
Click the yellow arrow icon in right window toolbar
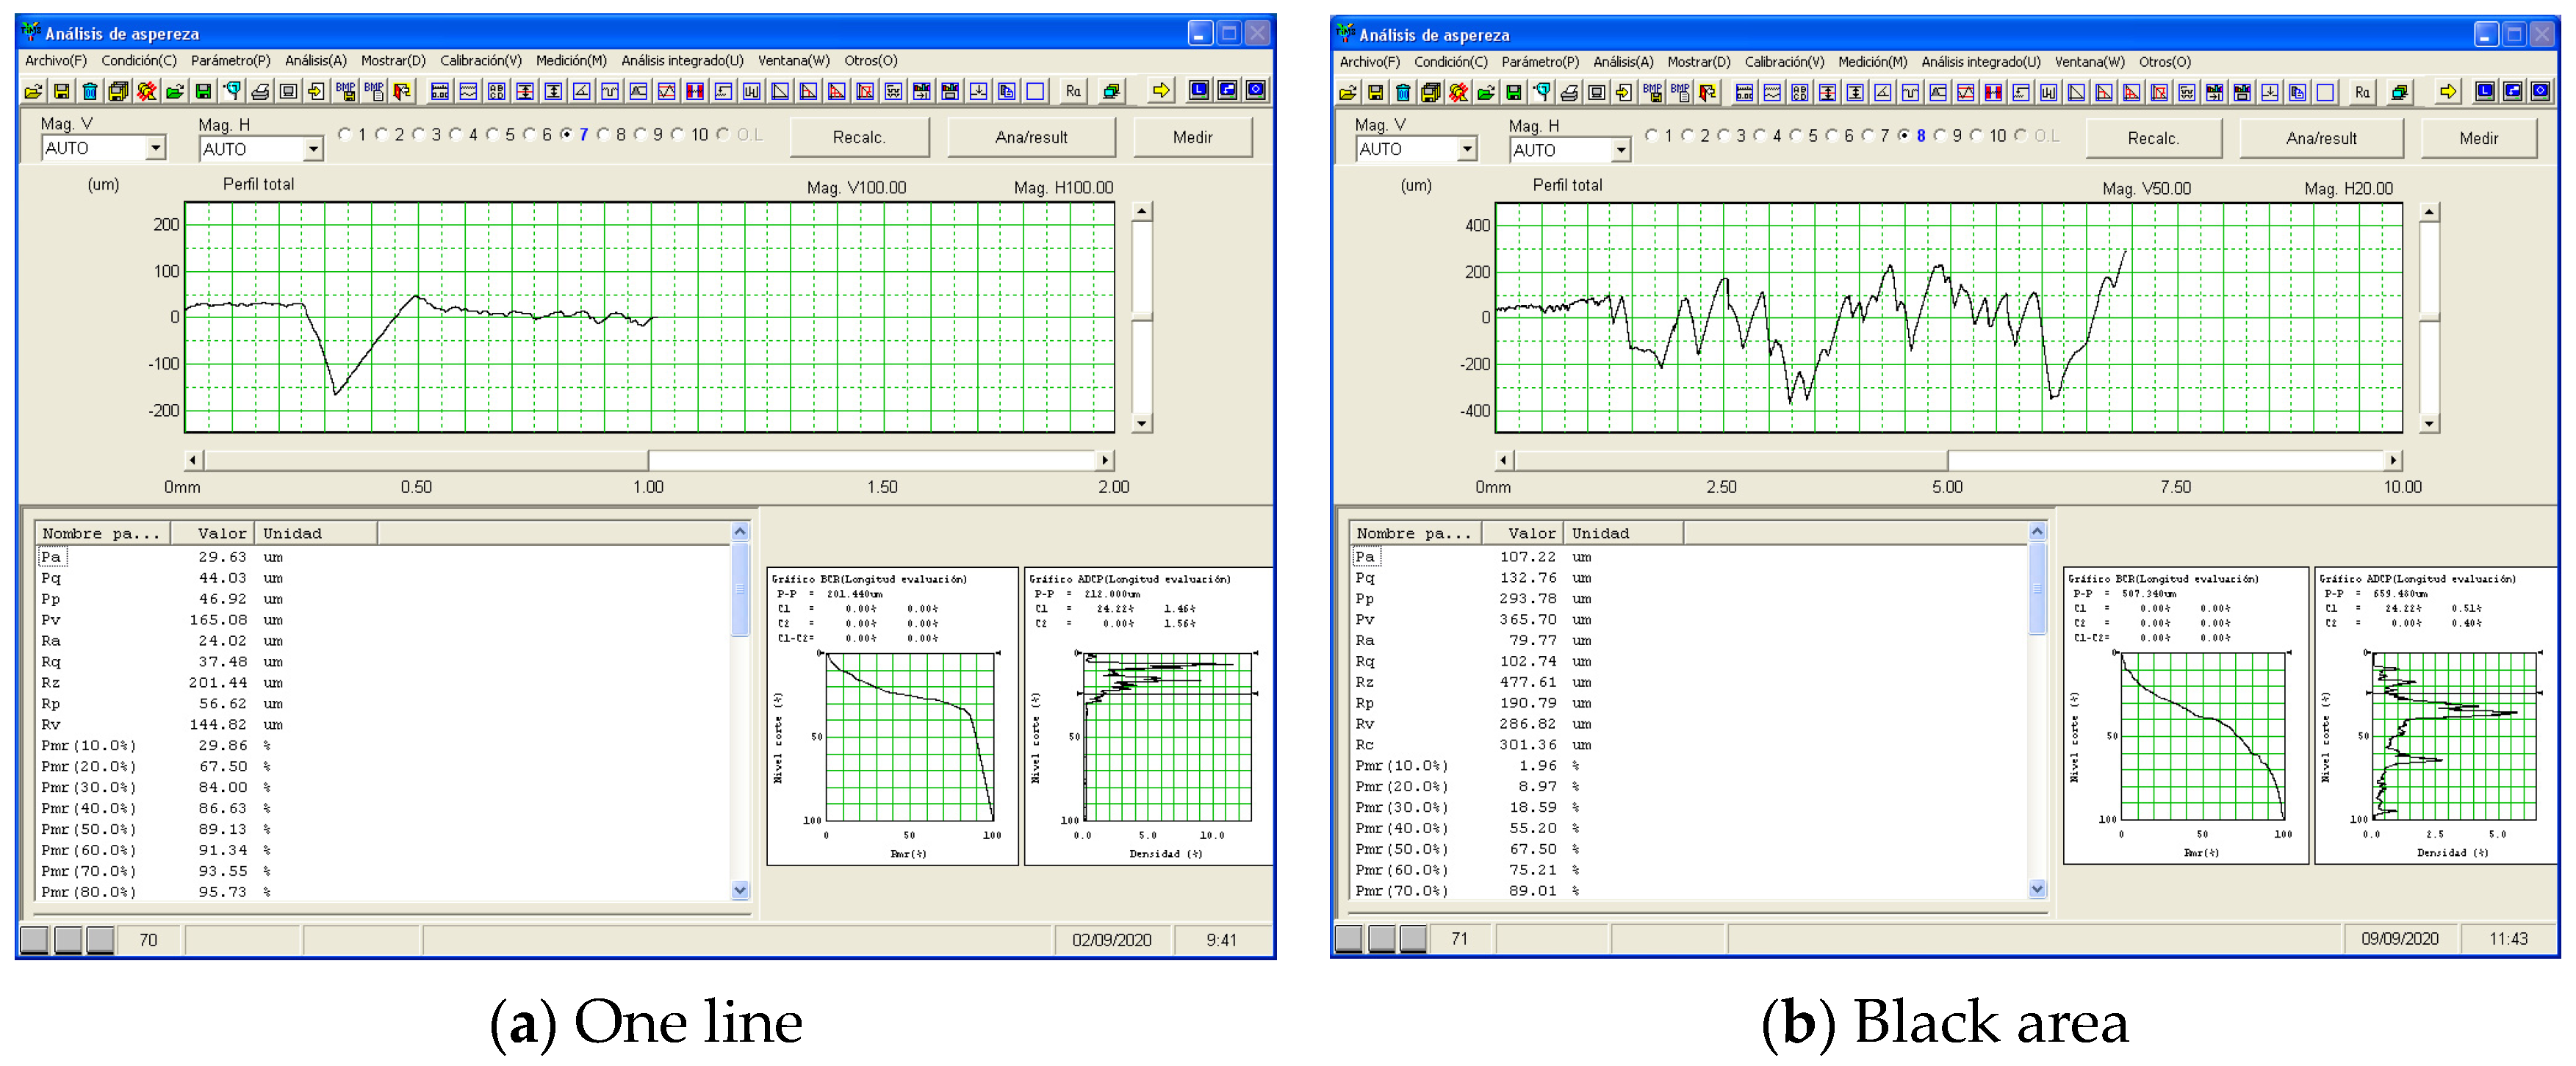click(x=2447, y=92)
